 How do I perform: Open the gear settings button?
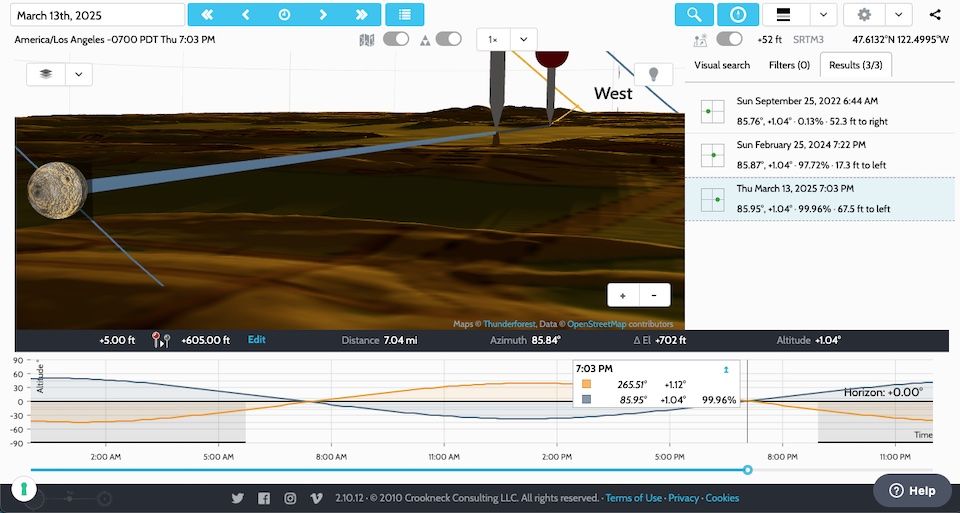pos(864,15)
